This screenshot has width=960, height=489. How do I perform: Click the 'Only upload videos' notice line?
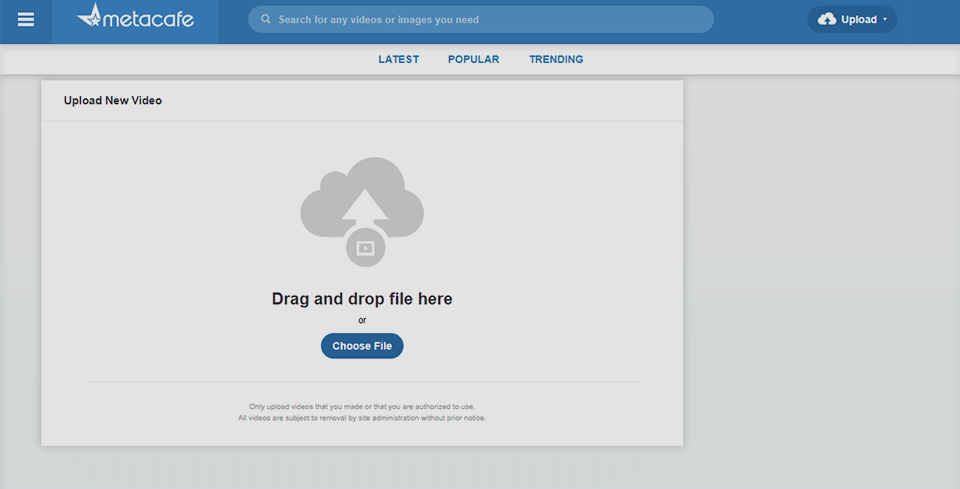362,407
